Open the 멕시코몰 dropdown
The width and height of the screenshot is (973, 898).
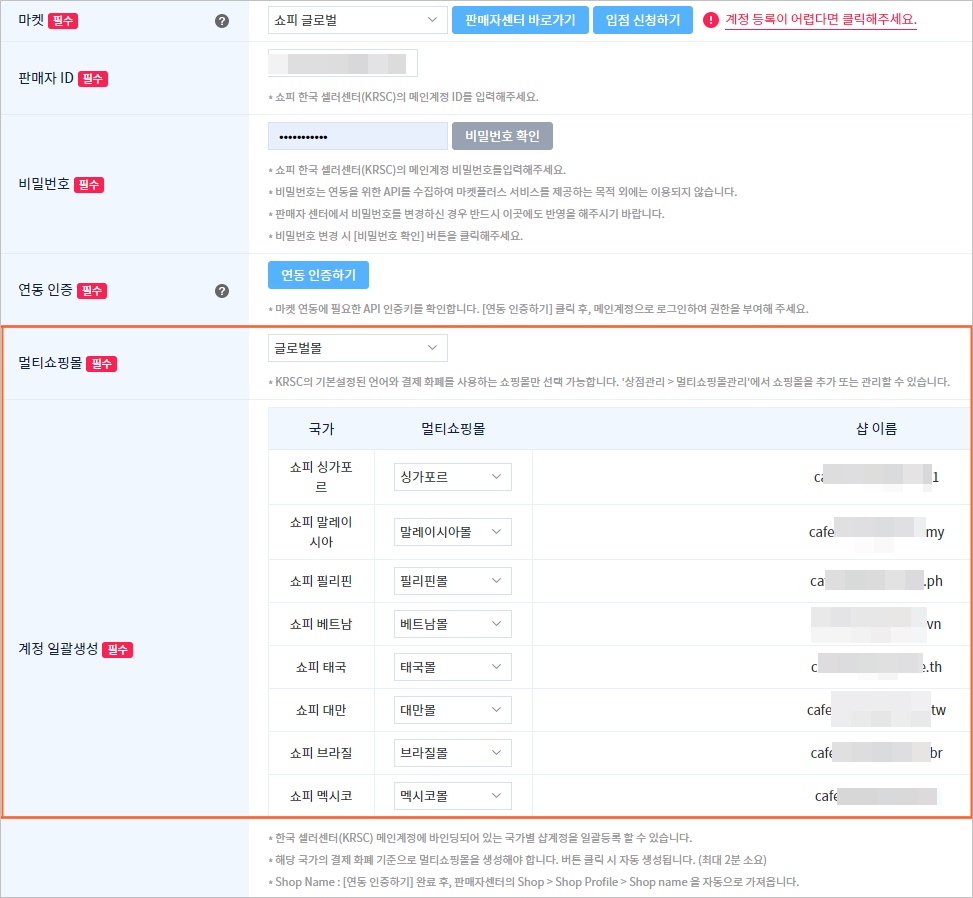pyautogui.click(x=452, y=796)
